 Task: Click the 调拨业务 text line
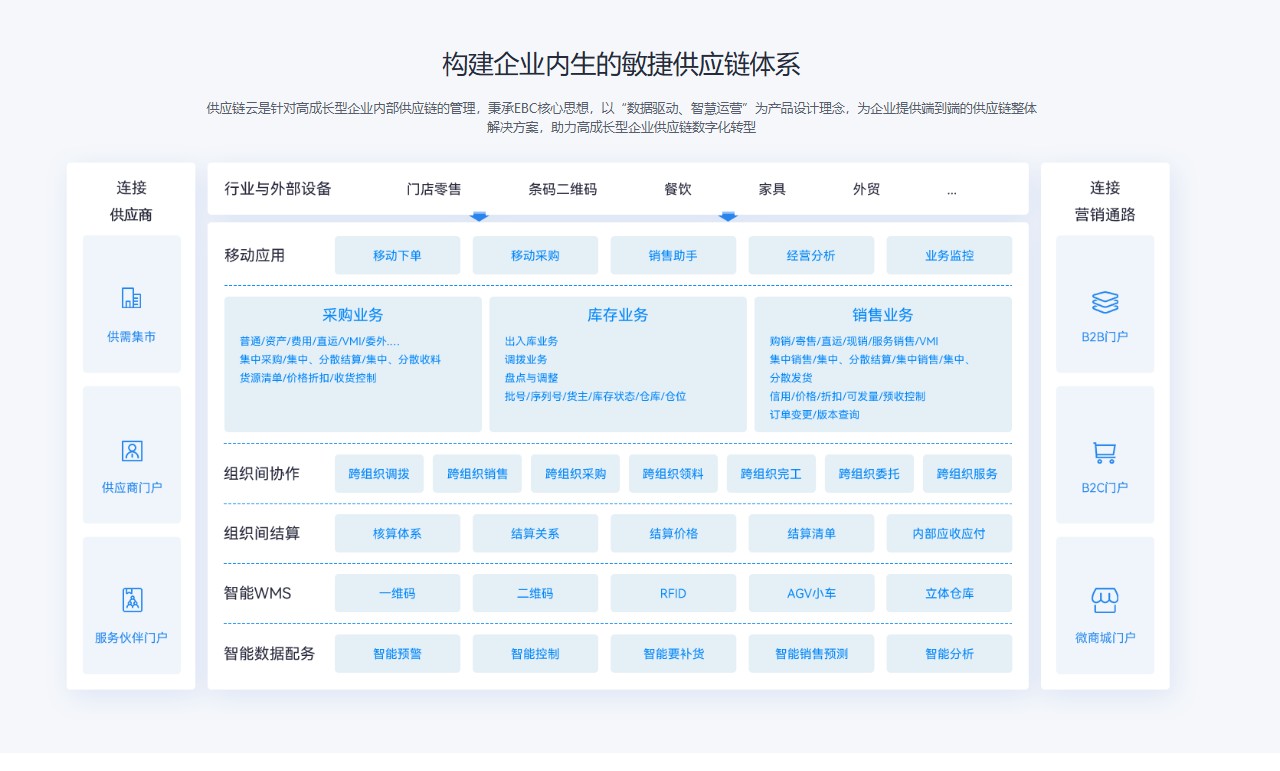526,360
